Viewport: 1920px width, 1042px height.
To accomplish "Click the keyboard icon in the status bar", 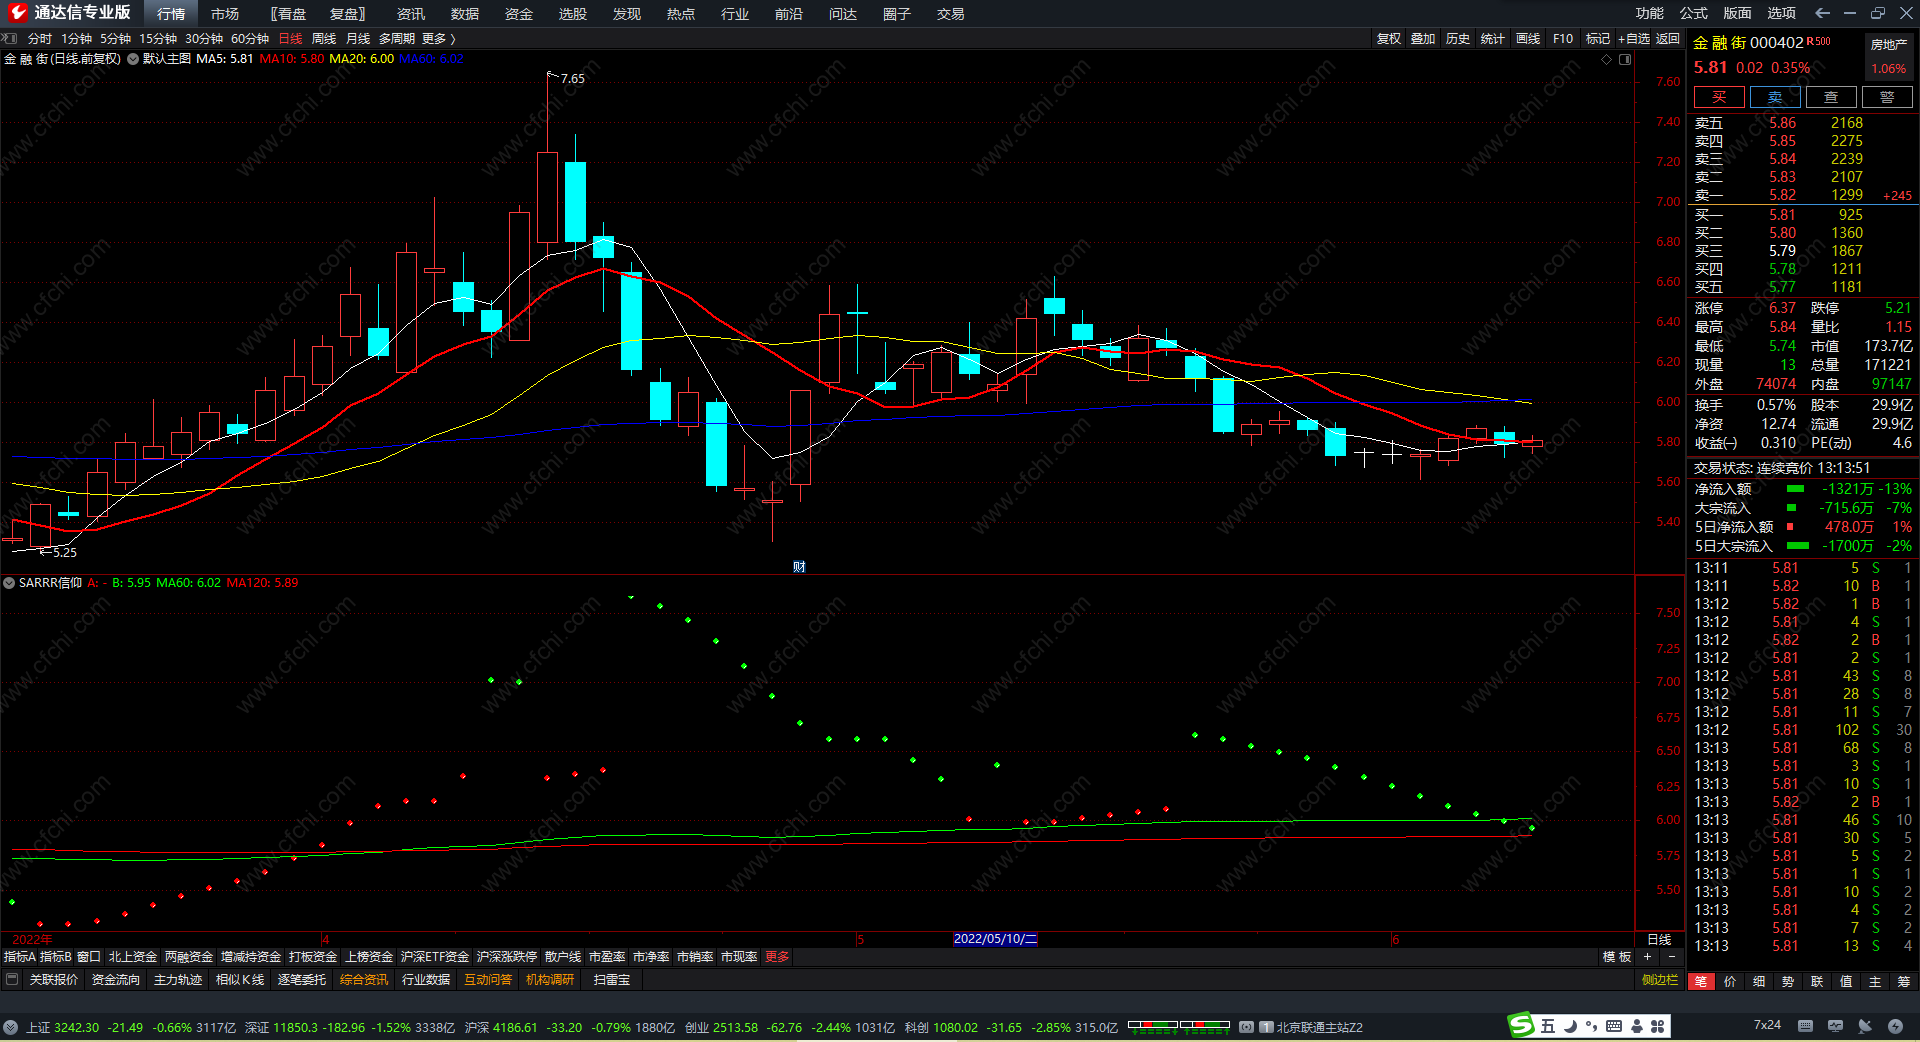I will point(1805,1026).
